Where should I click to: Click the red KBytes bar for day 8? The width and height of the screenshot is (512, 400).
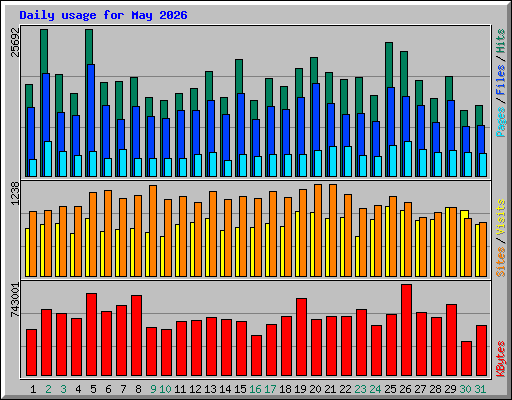[136, 335]
